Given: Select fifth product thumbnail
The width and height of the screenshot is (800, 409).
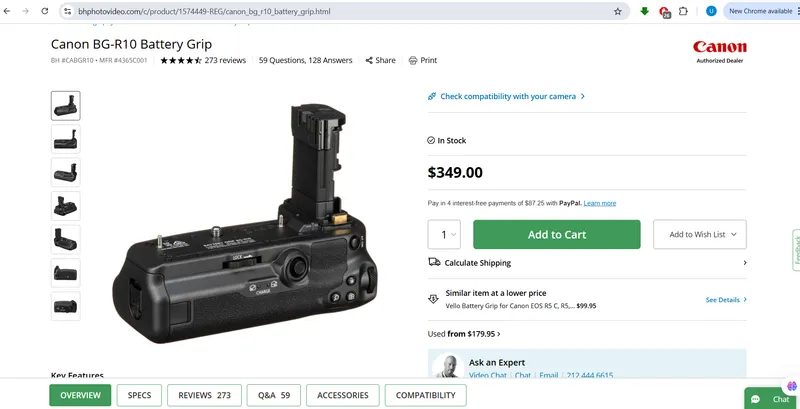Looking at the screenshot, I should [65, 239].
